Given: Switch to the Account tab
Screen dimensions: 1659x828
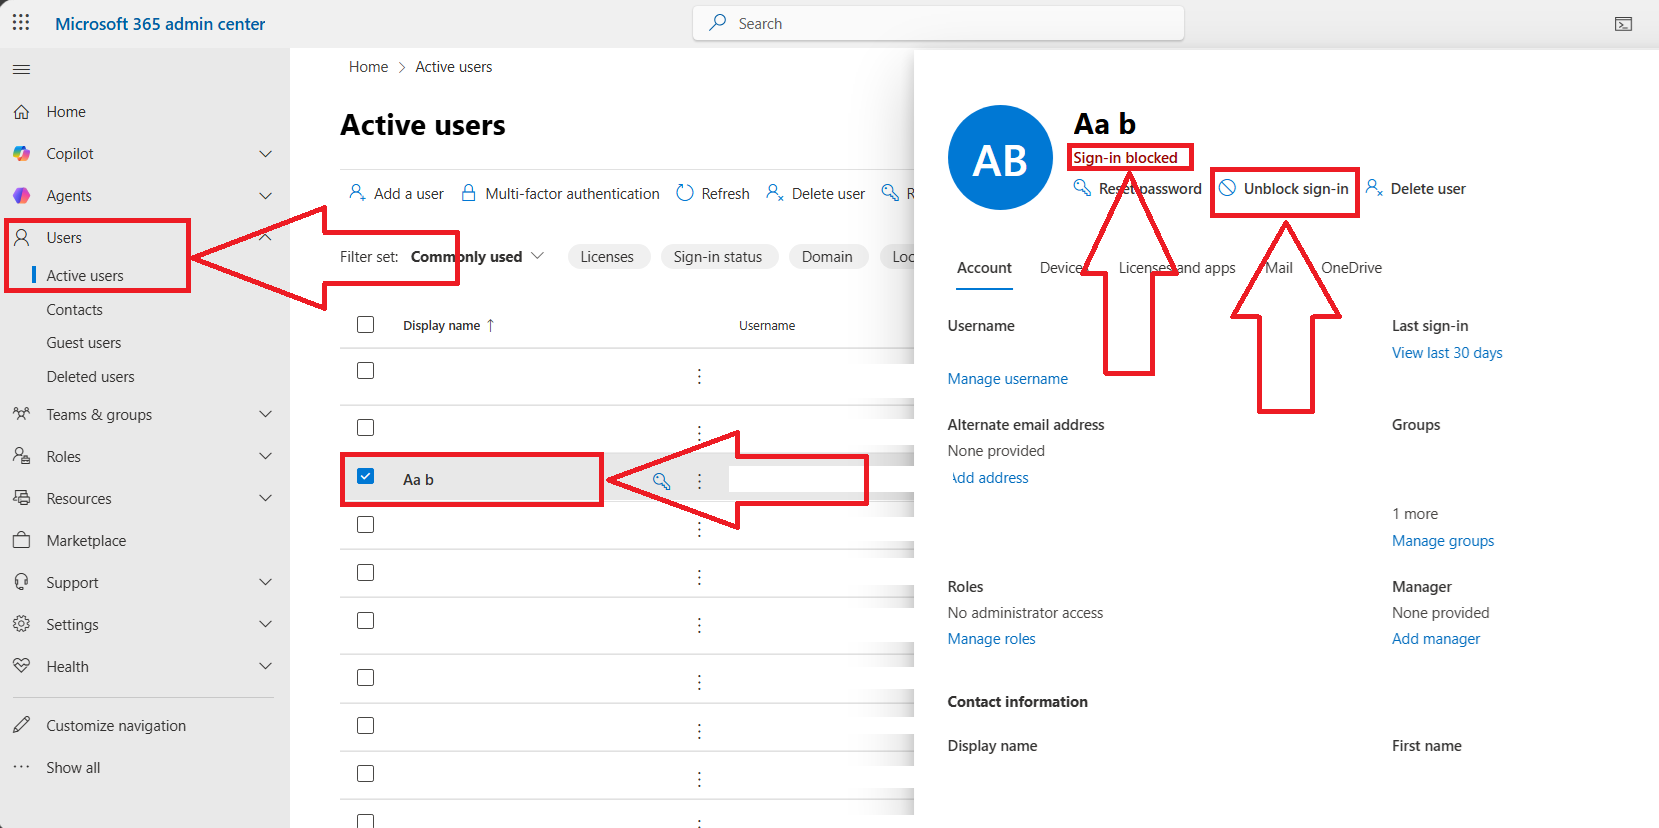Looking at the screenshot, I should (x=984, y=268).
